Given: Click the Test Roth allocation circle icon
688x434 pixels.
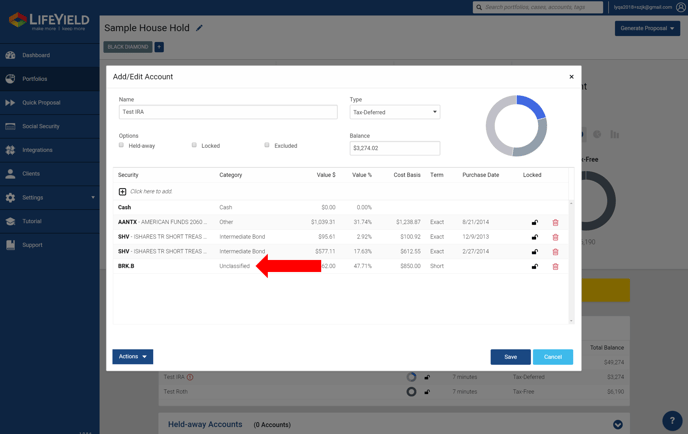Looking at the screenshot, I should point(411,391).
